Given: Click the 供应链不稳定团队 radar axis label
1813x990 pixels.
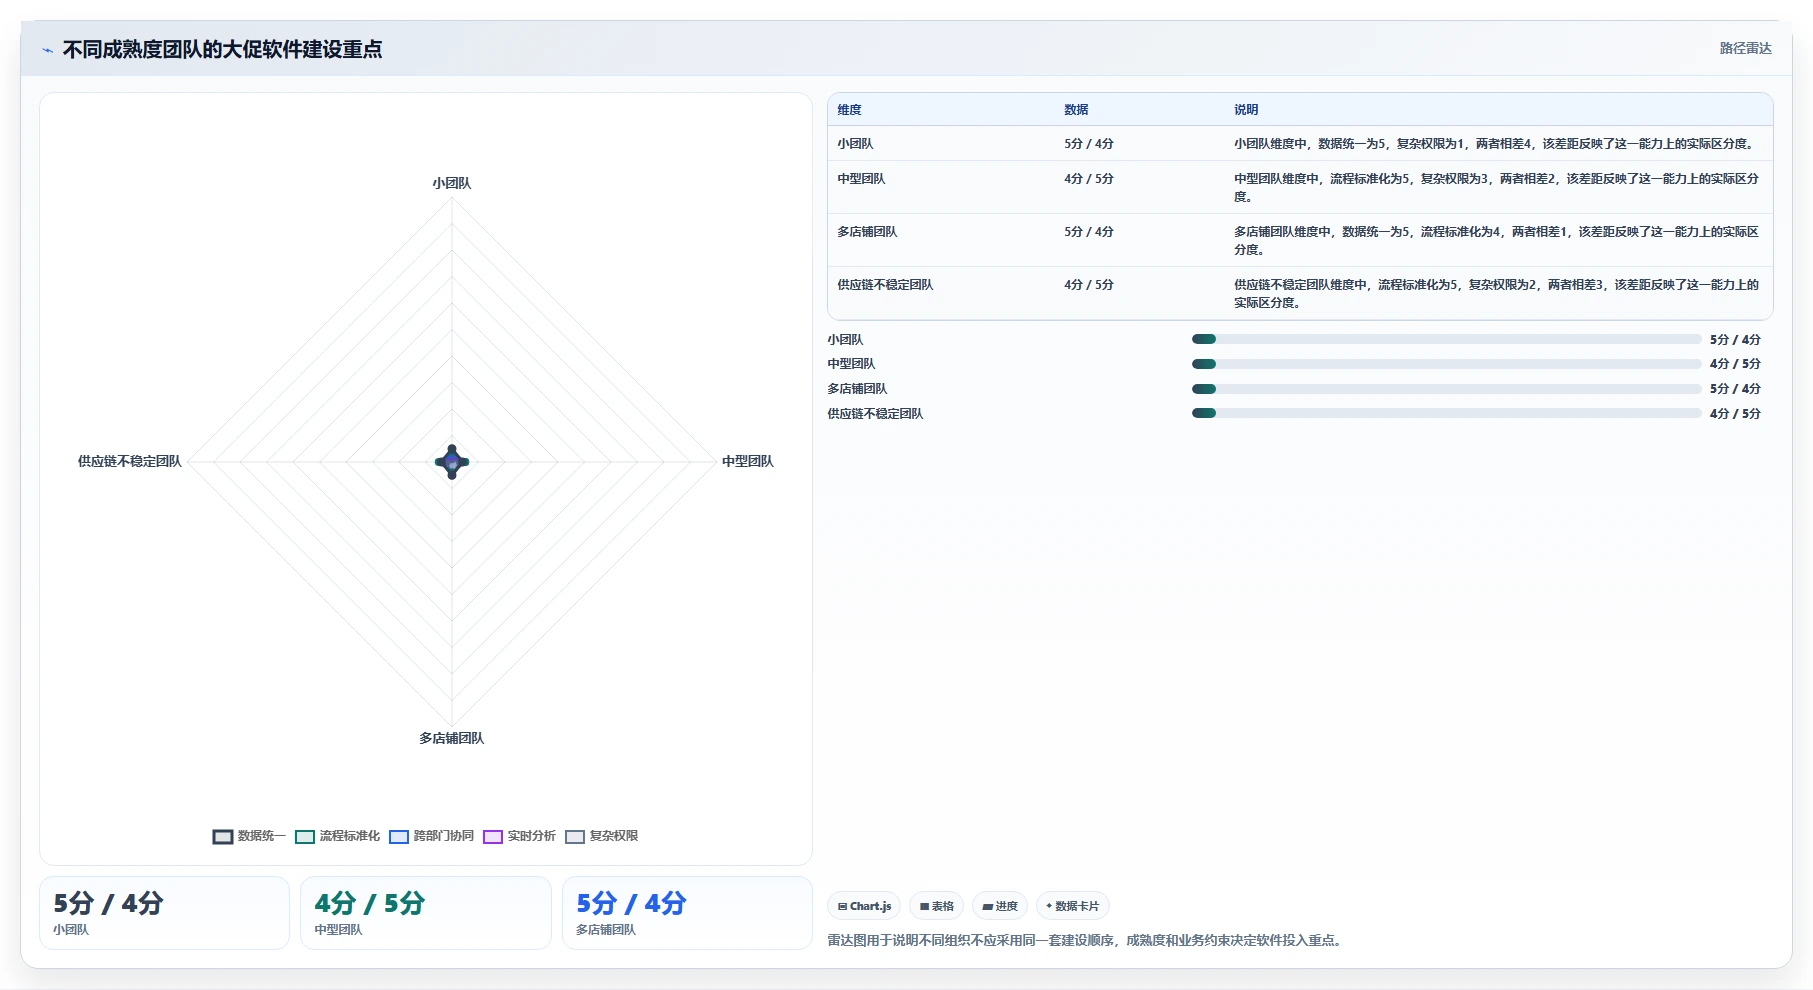Looking at the screenshot, I should [130, 461].
